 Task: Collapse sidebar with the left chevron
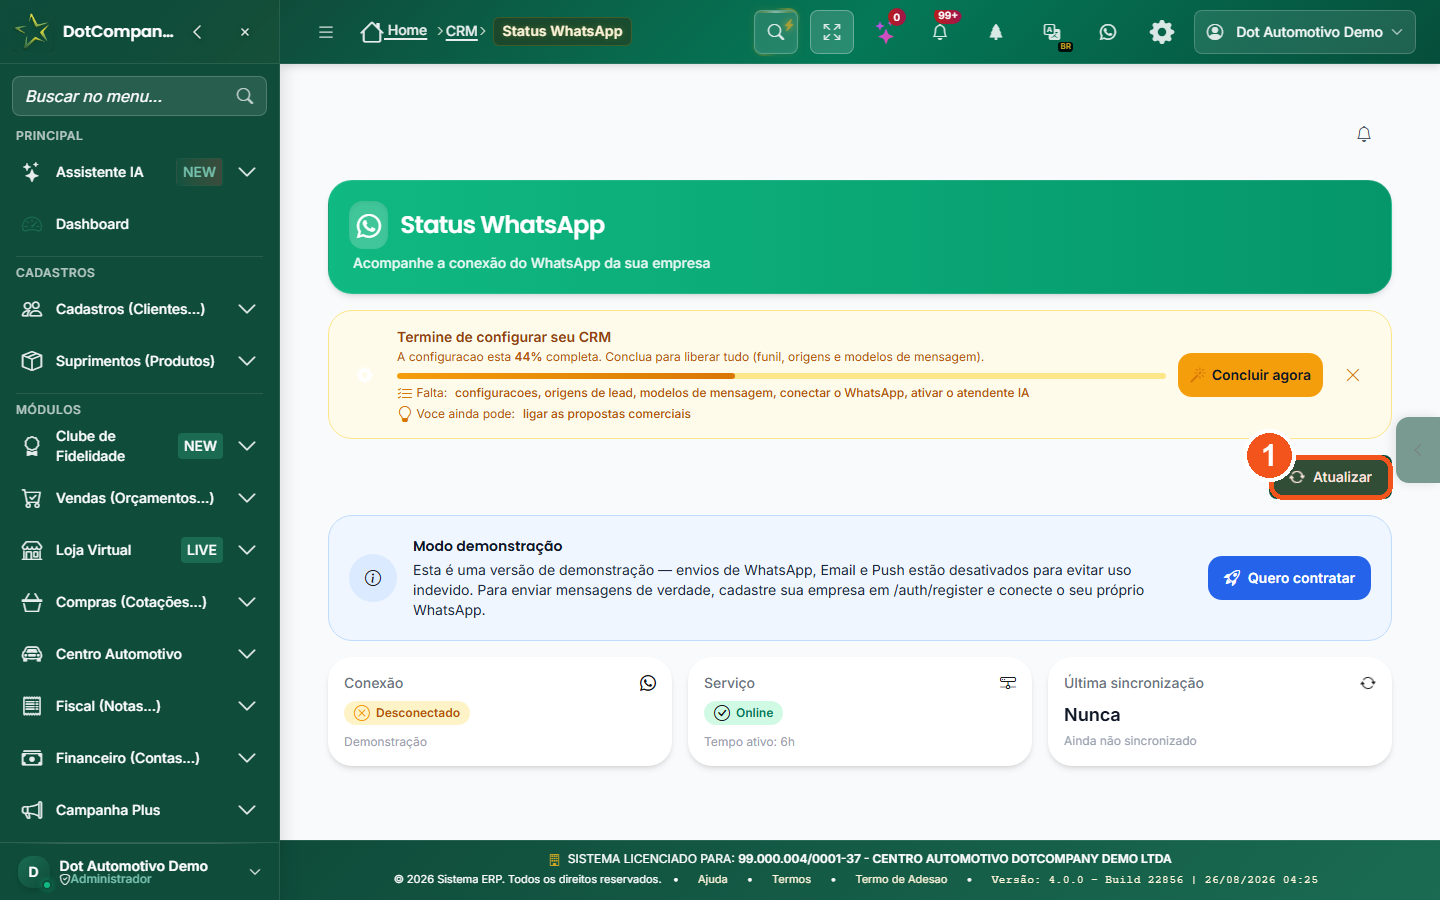click(x=197, y=32)
